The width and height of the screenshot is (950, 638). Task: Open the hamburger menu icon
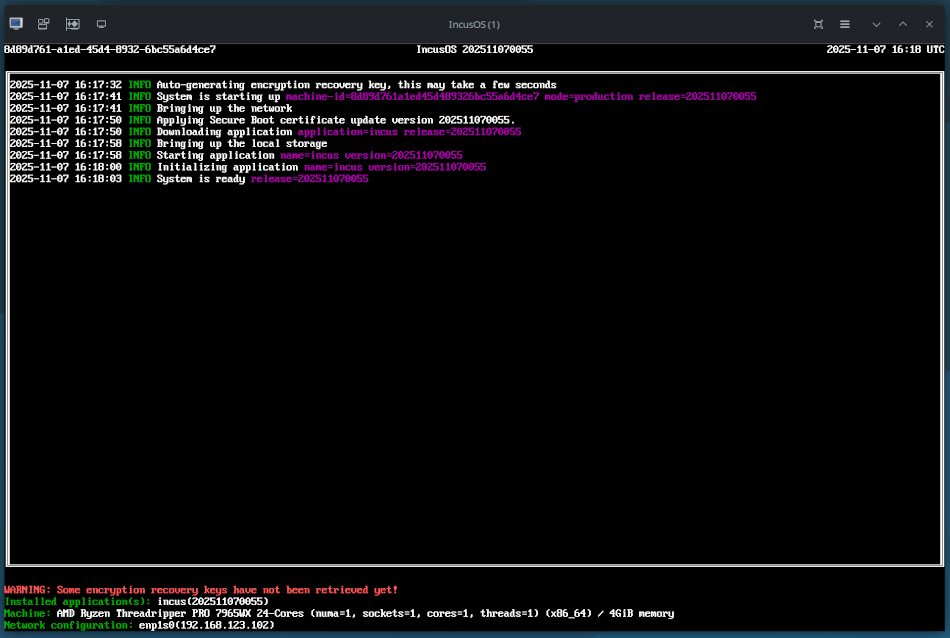[845, 23]
